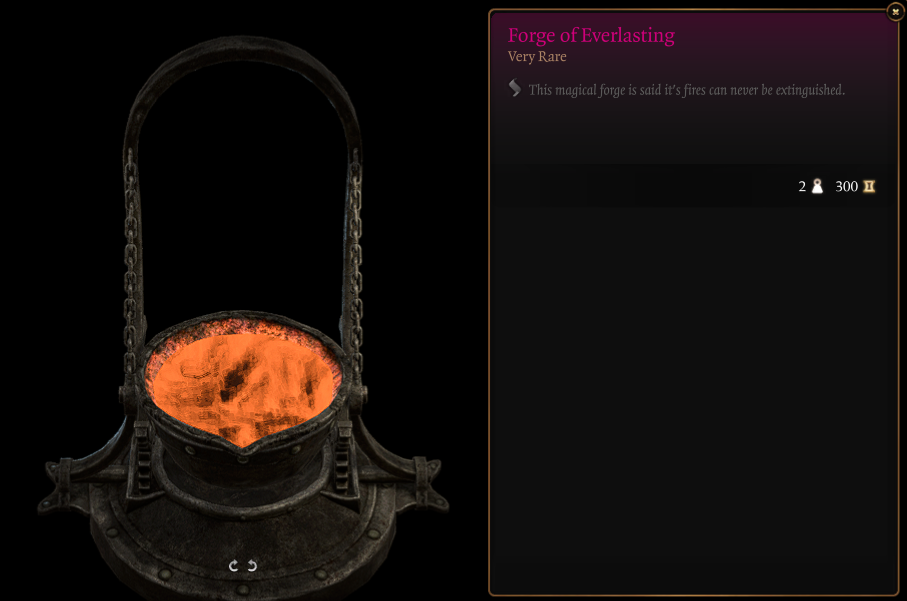Click the swirl icon before the description
The image size is (907, 601).
click(514, 87)
